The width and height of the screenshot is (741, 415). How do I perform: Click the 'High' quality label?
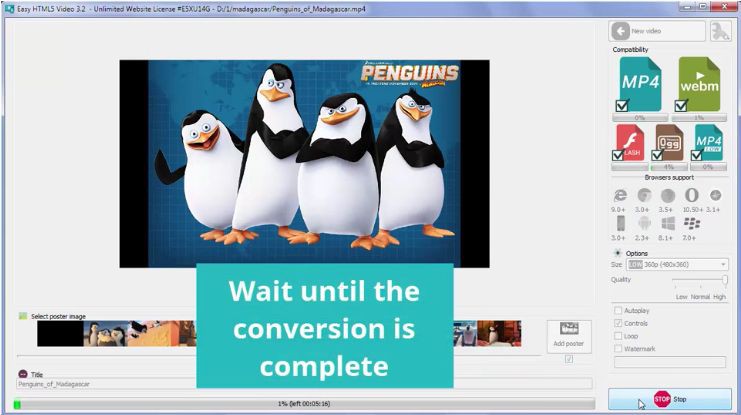tap(719, 297)
